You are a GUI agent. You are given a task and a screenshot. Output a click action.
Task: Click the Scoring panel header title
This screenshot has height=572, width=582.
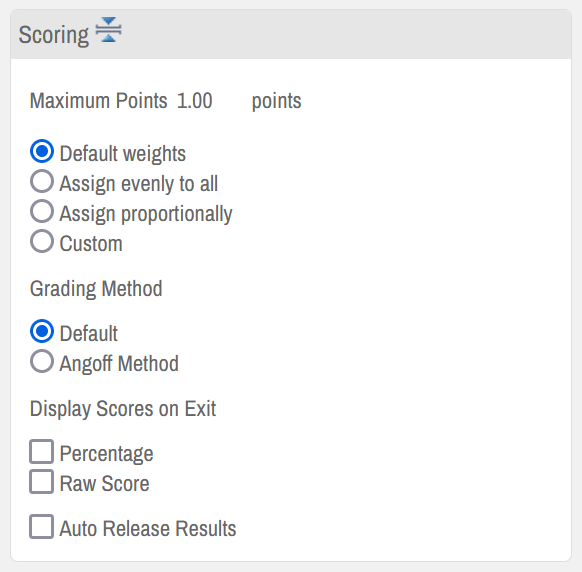point(54,35)
